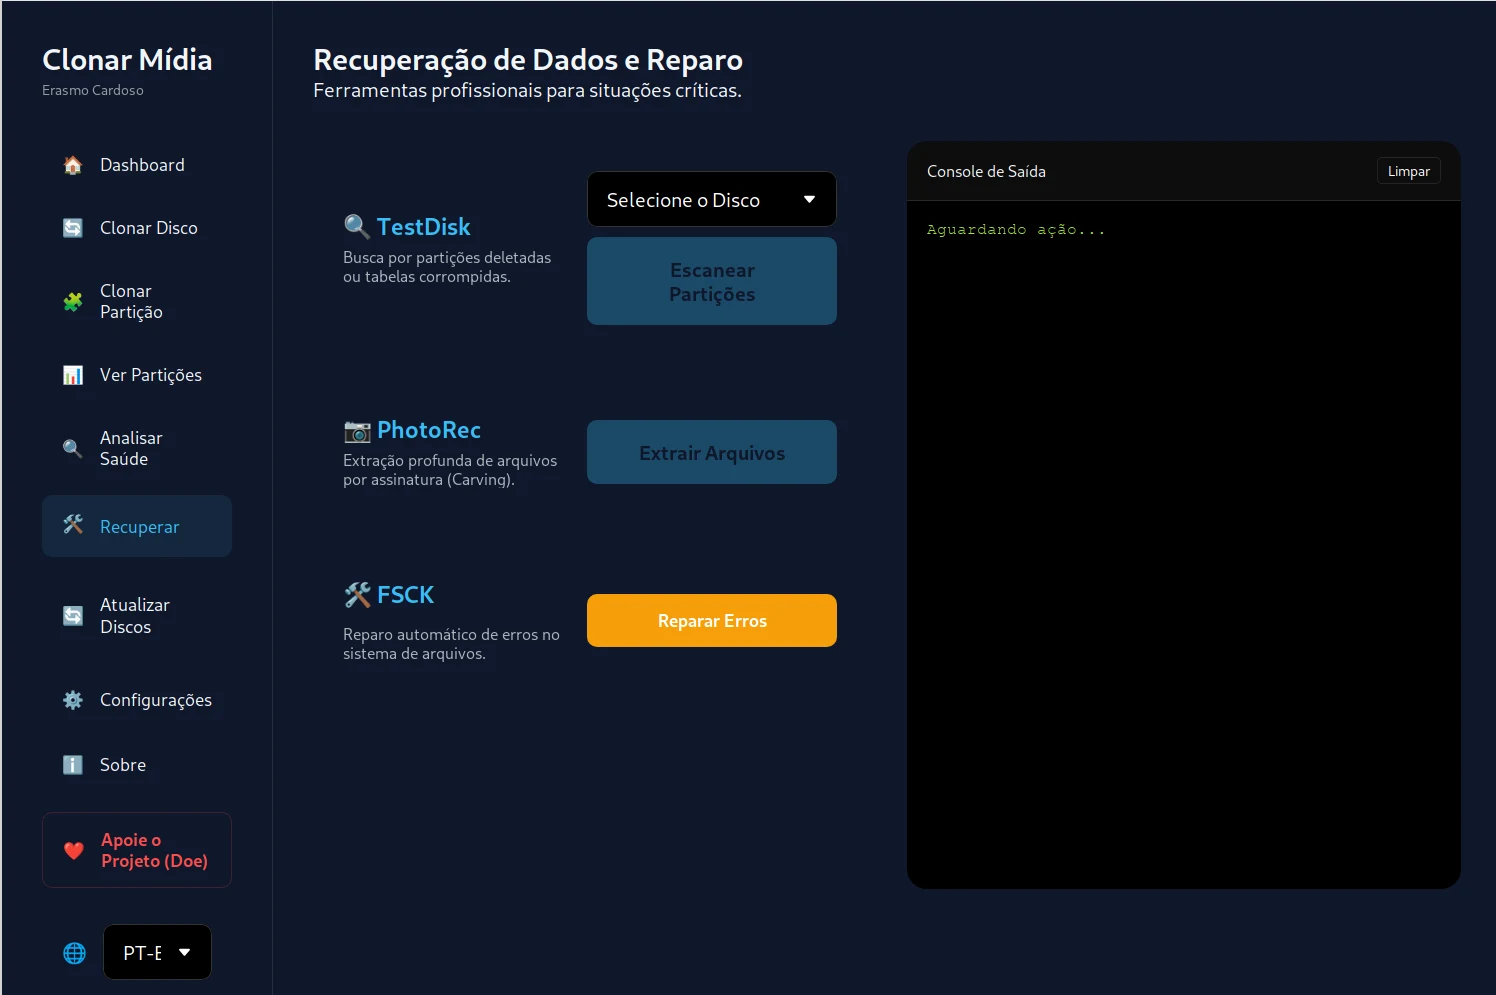The image size is (1496, 995).
Task: Click the Extrair Arquivos button
Action: tap(712, 452)
